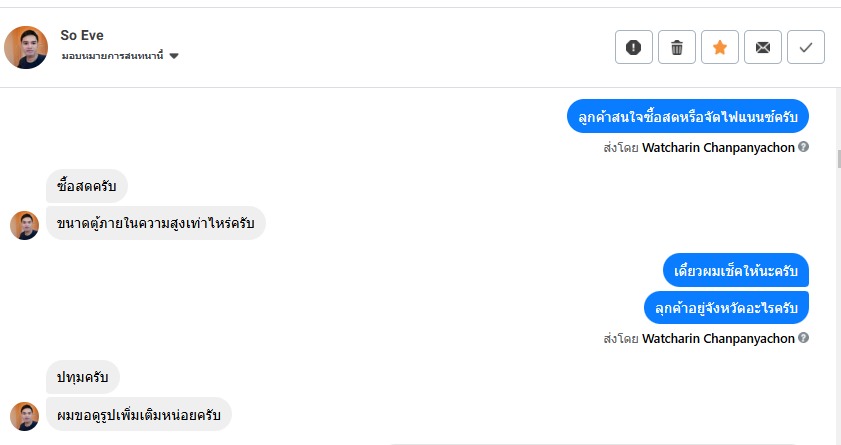Click the exclamation mark spam icon
This screenshot has height=445, width=841.
[x=634, y=47]
